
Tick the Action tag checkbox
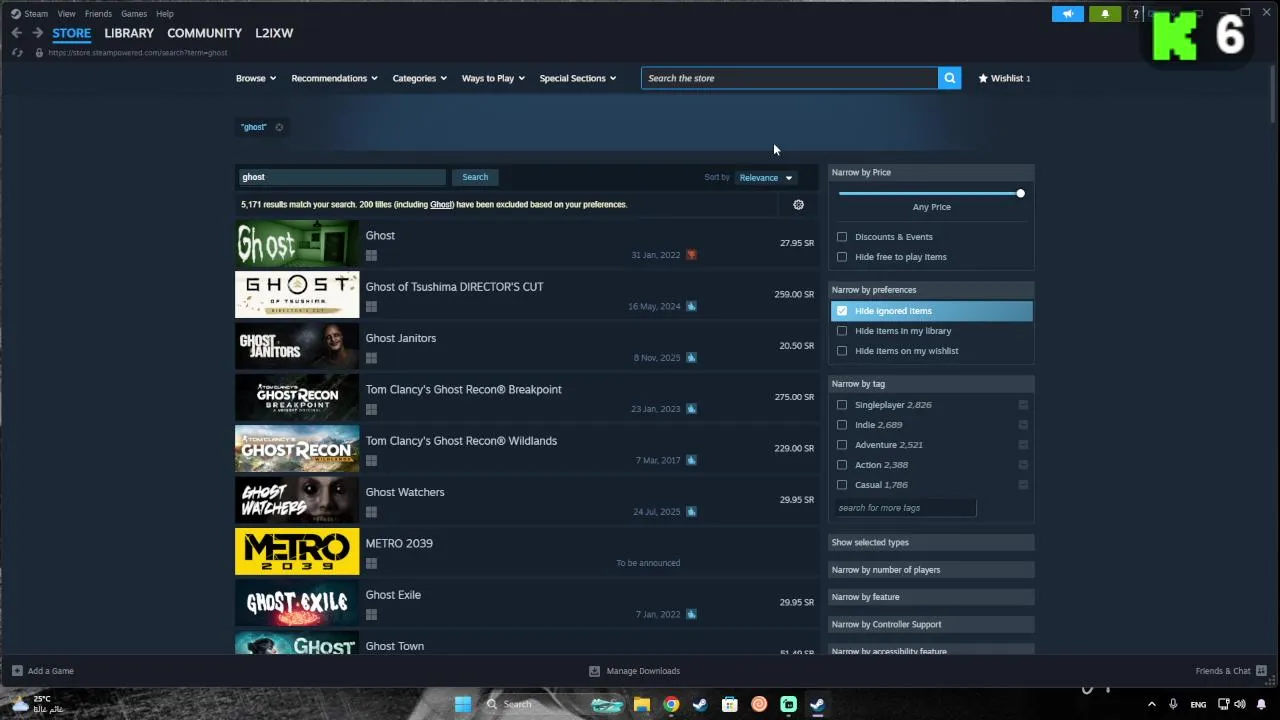pyautogui.click(x=842, y=465)
